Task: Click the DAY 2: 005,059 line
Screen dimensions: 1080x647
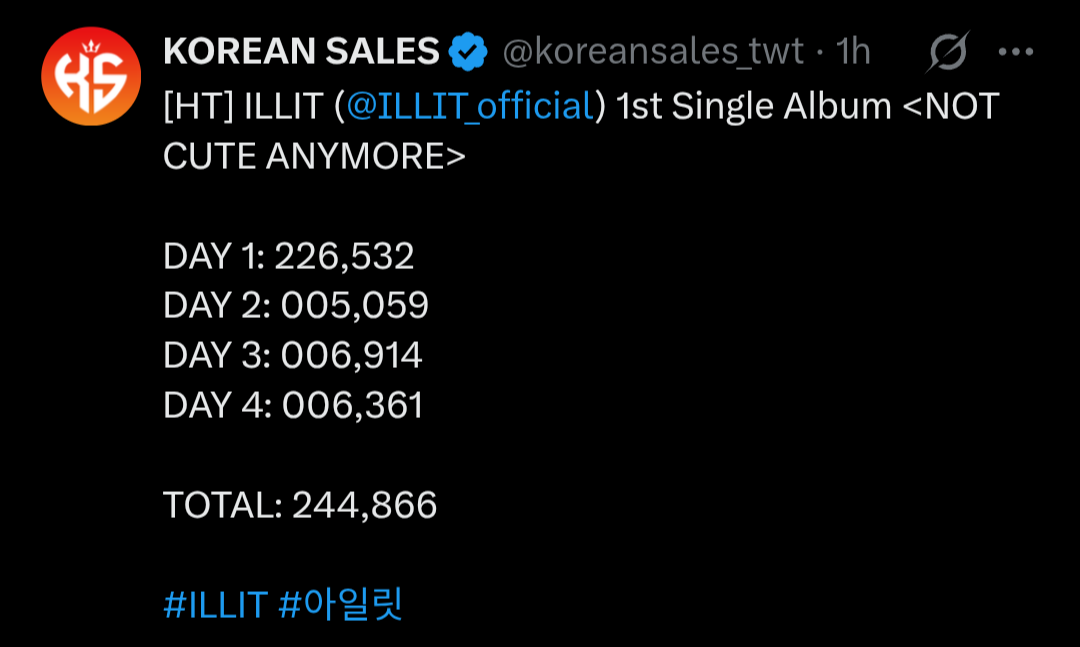Action: (x=295, y=306)
